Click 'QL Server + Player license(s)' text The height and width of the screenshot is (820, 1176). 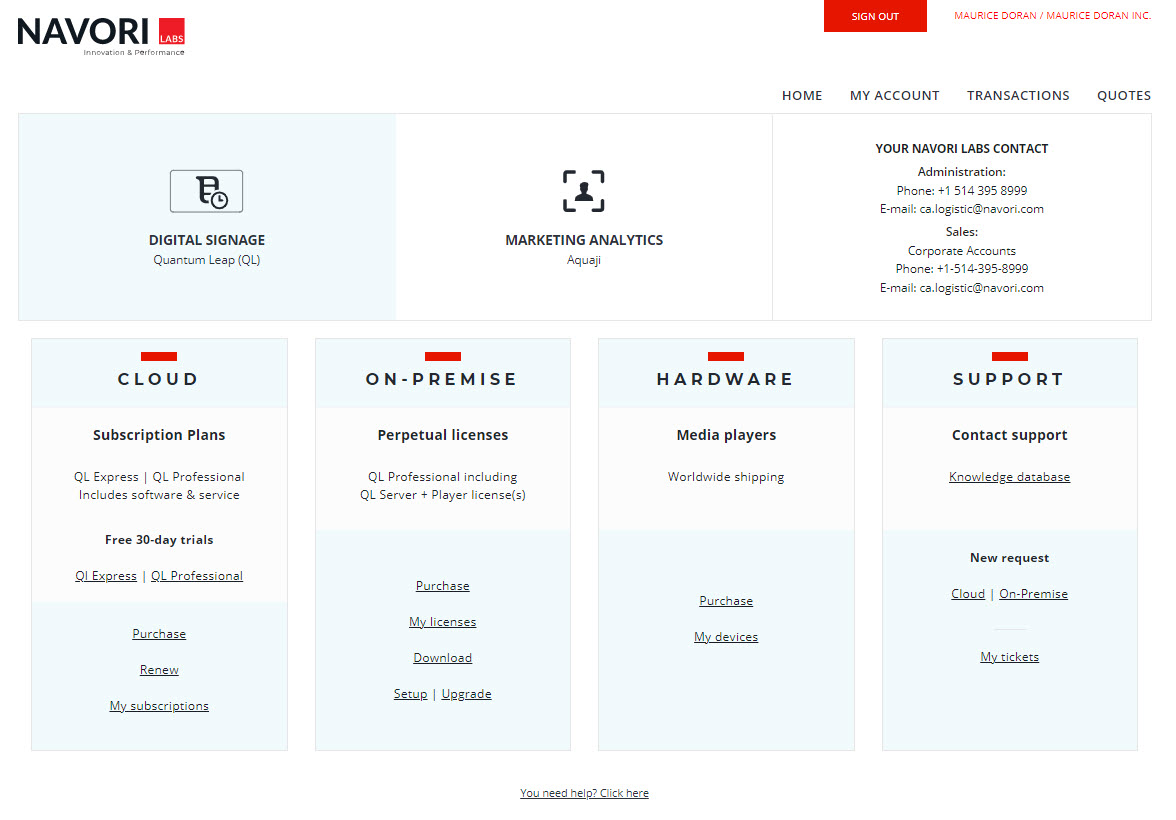(442, 494)
